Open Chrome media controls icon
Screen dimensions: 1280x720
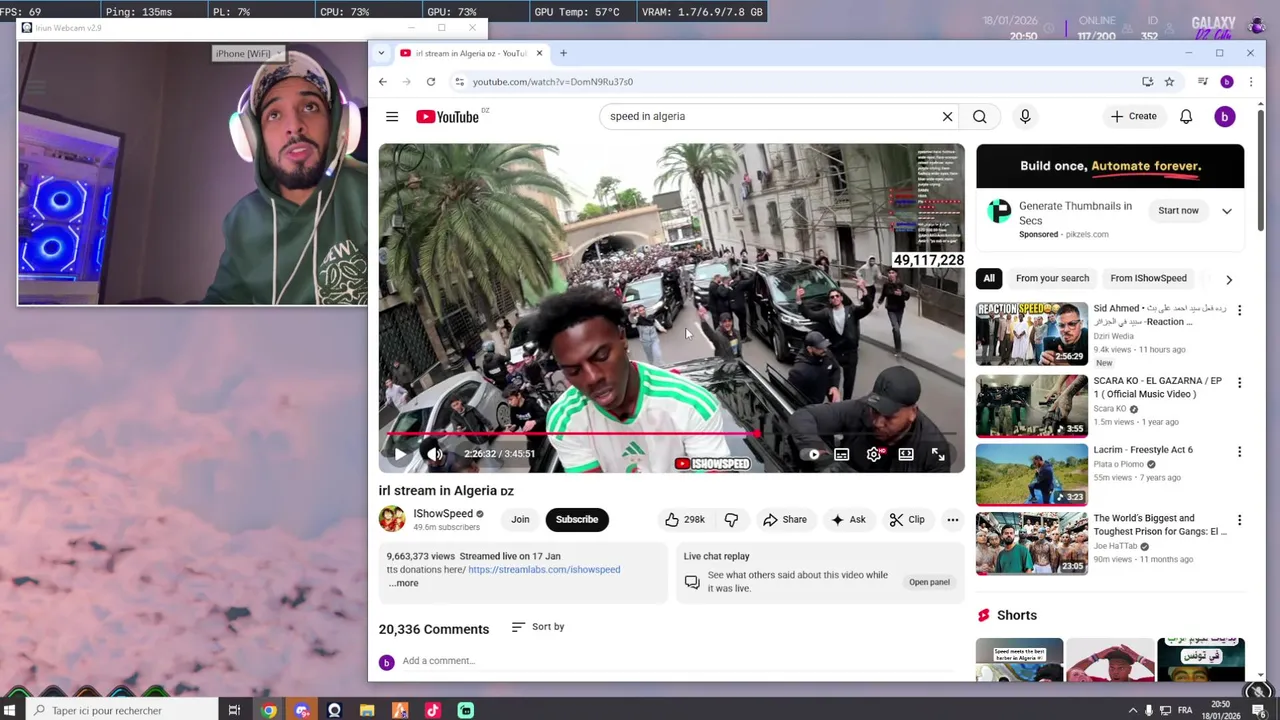click(x=1203, y=82)
